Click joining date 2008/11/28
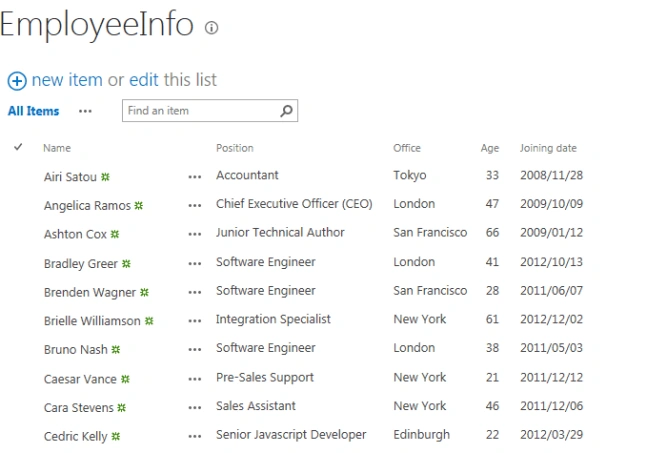650x453 pixels. [551, 175]
